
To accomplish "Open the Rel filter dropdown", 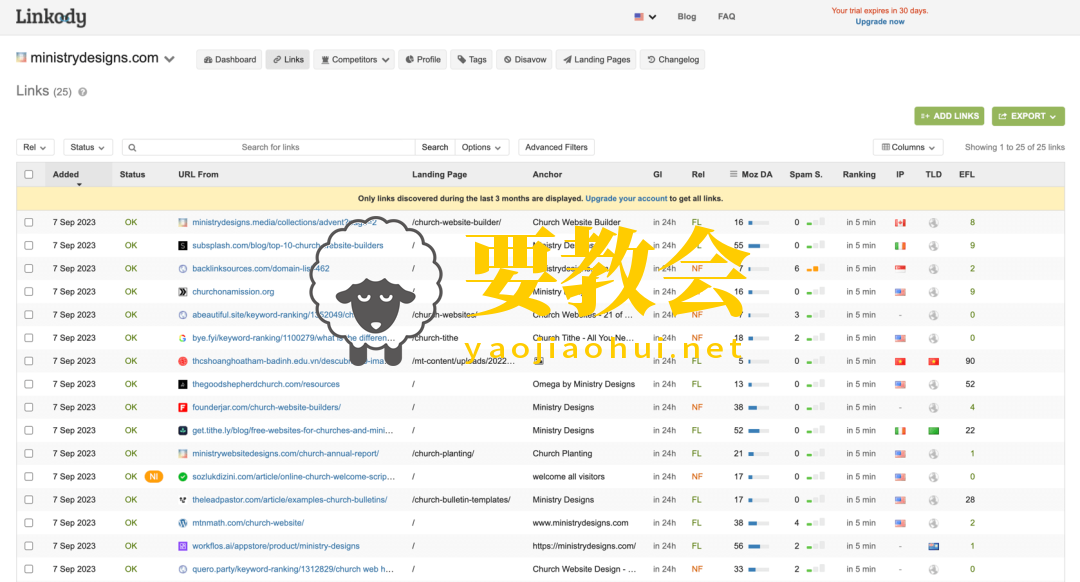I will click(34, 147).
